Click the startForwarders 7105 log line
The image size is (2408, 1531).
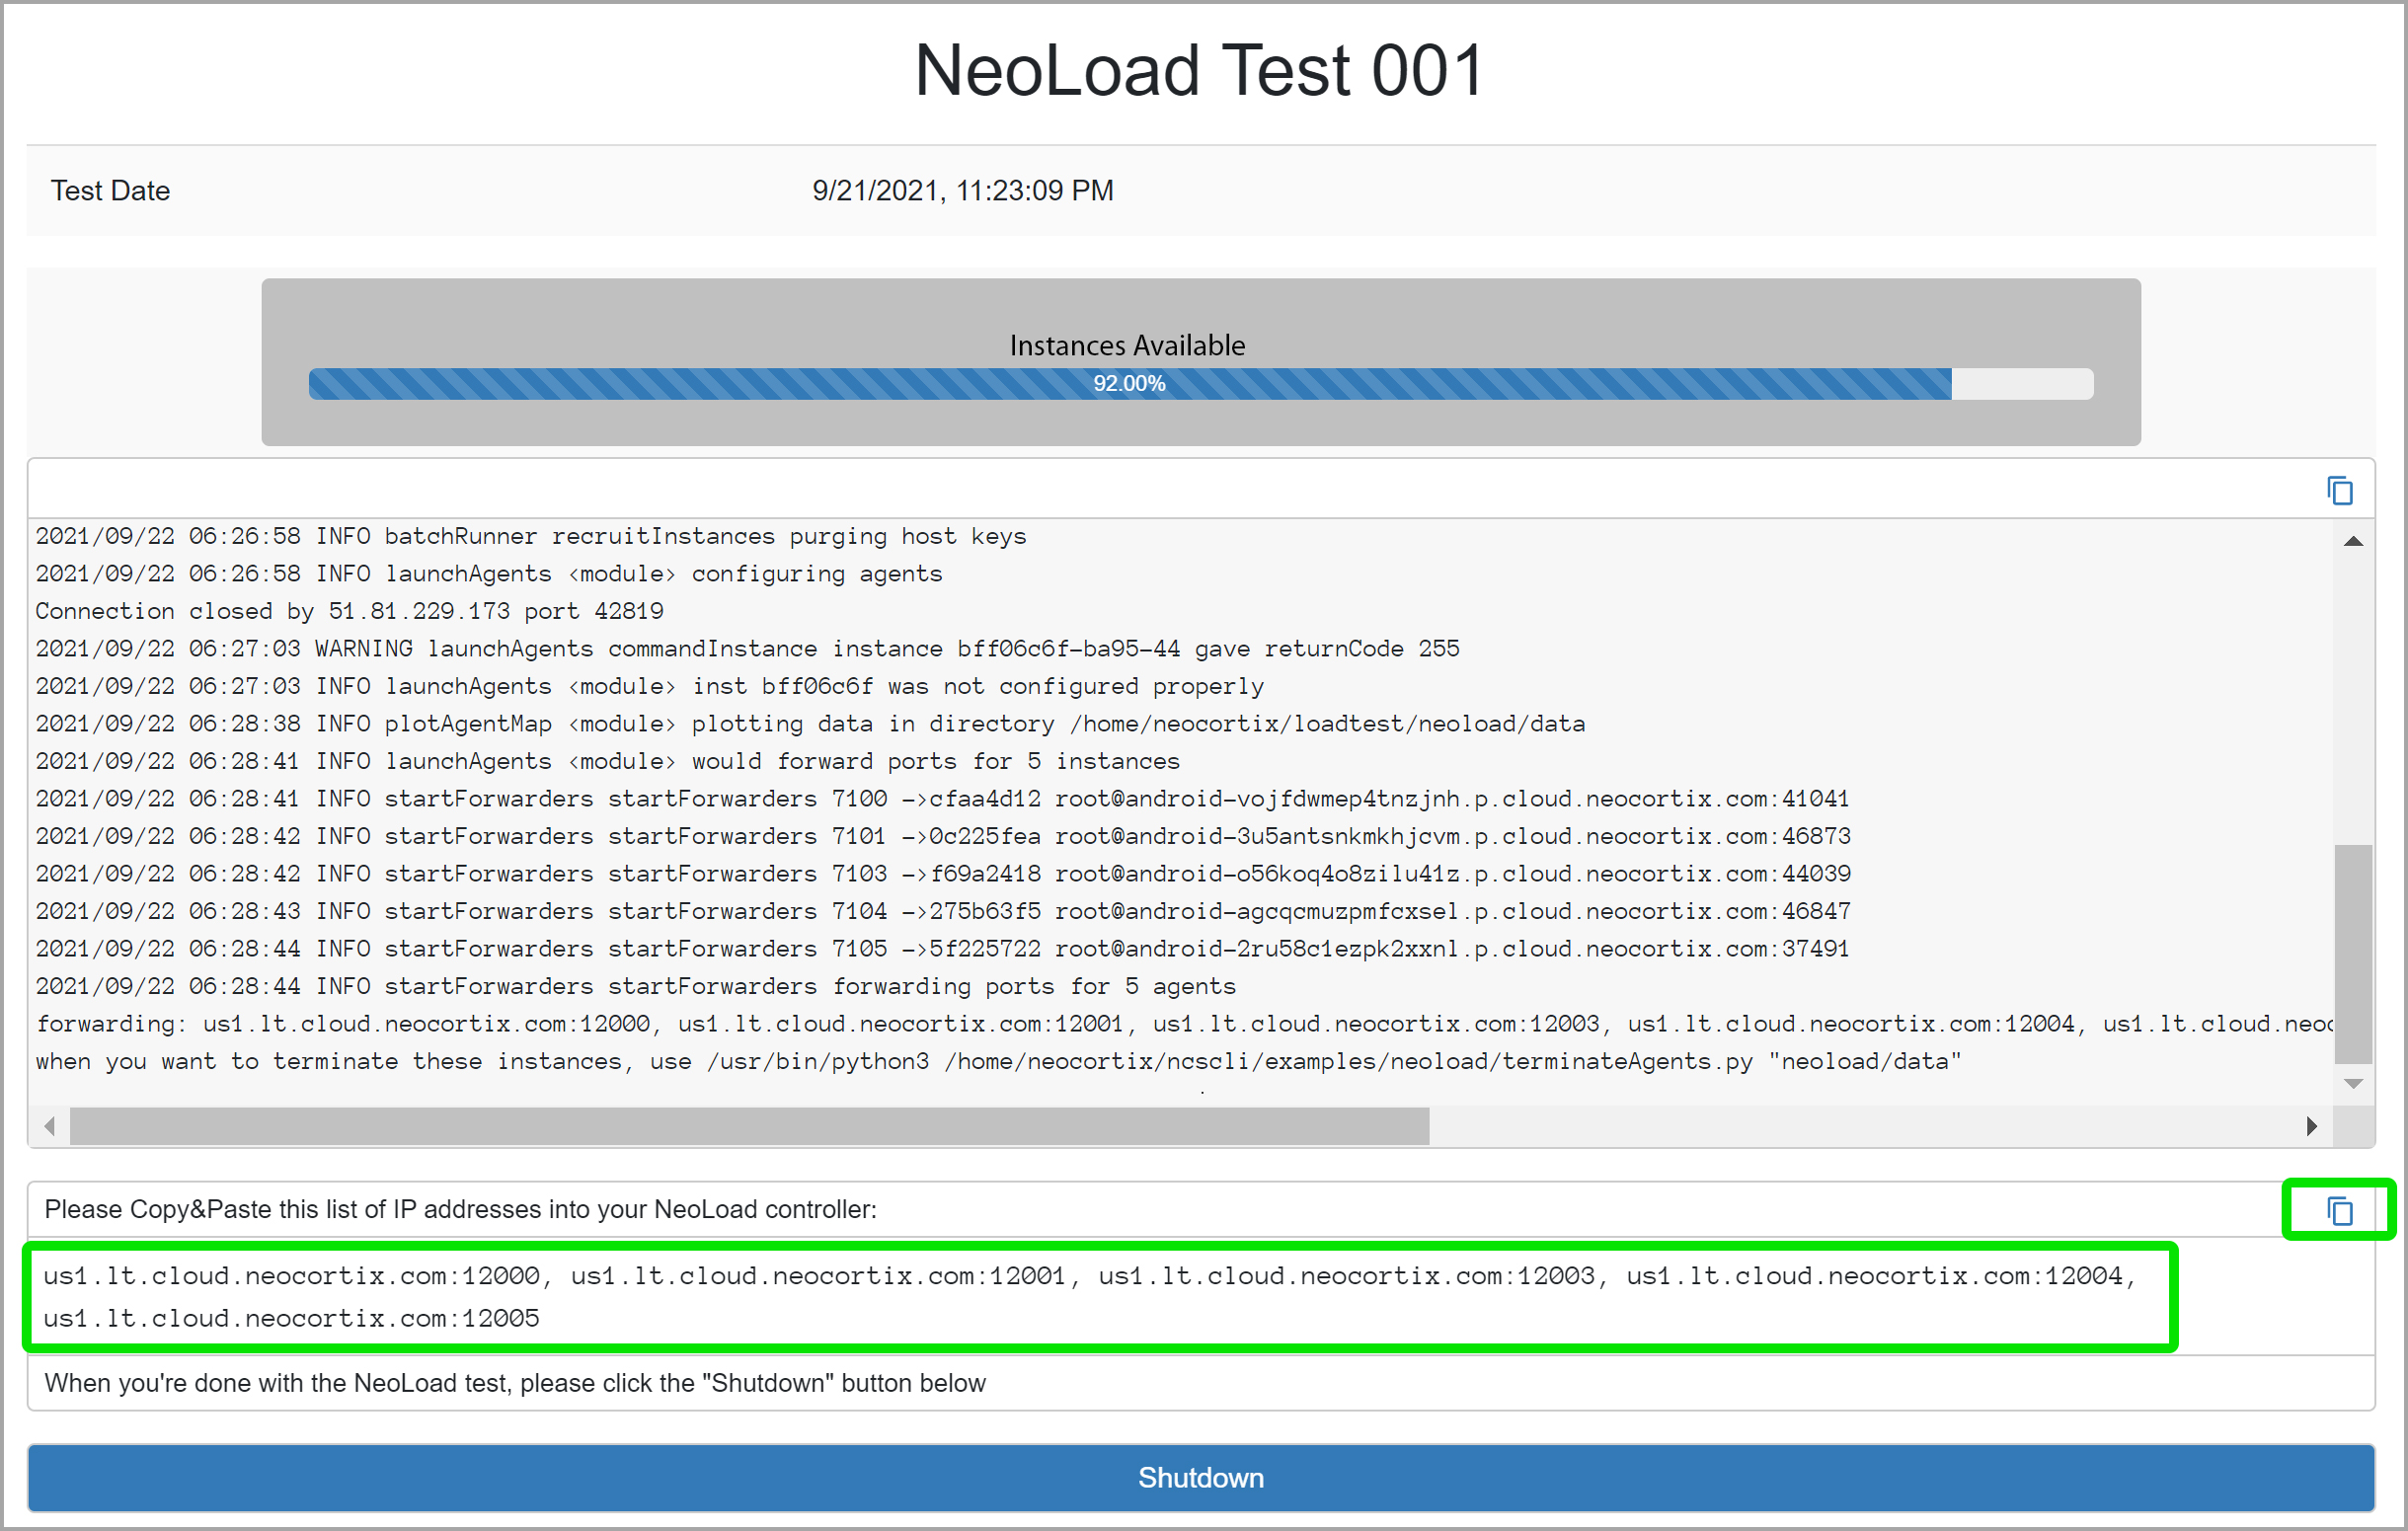tap(942, 949)
